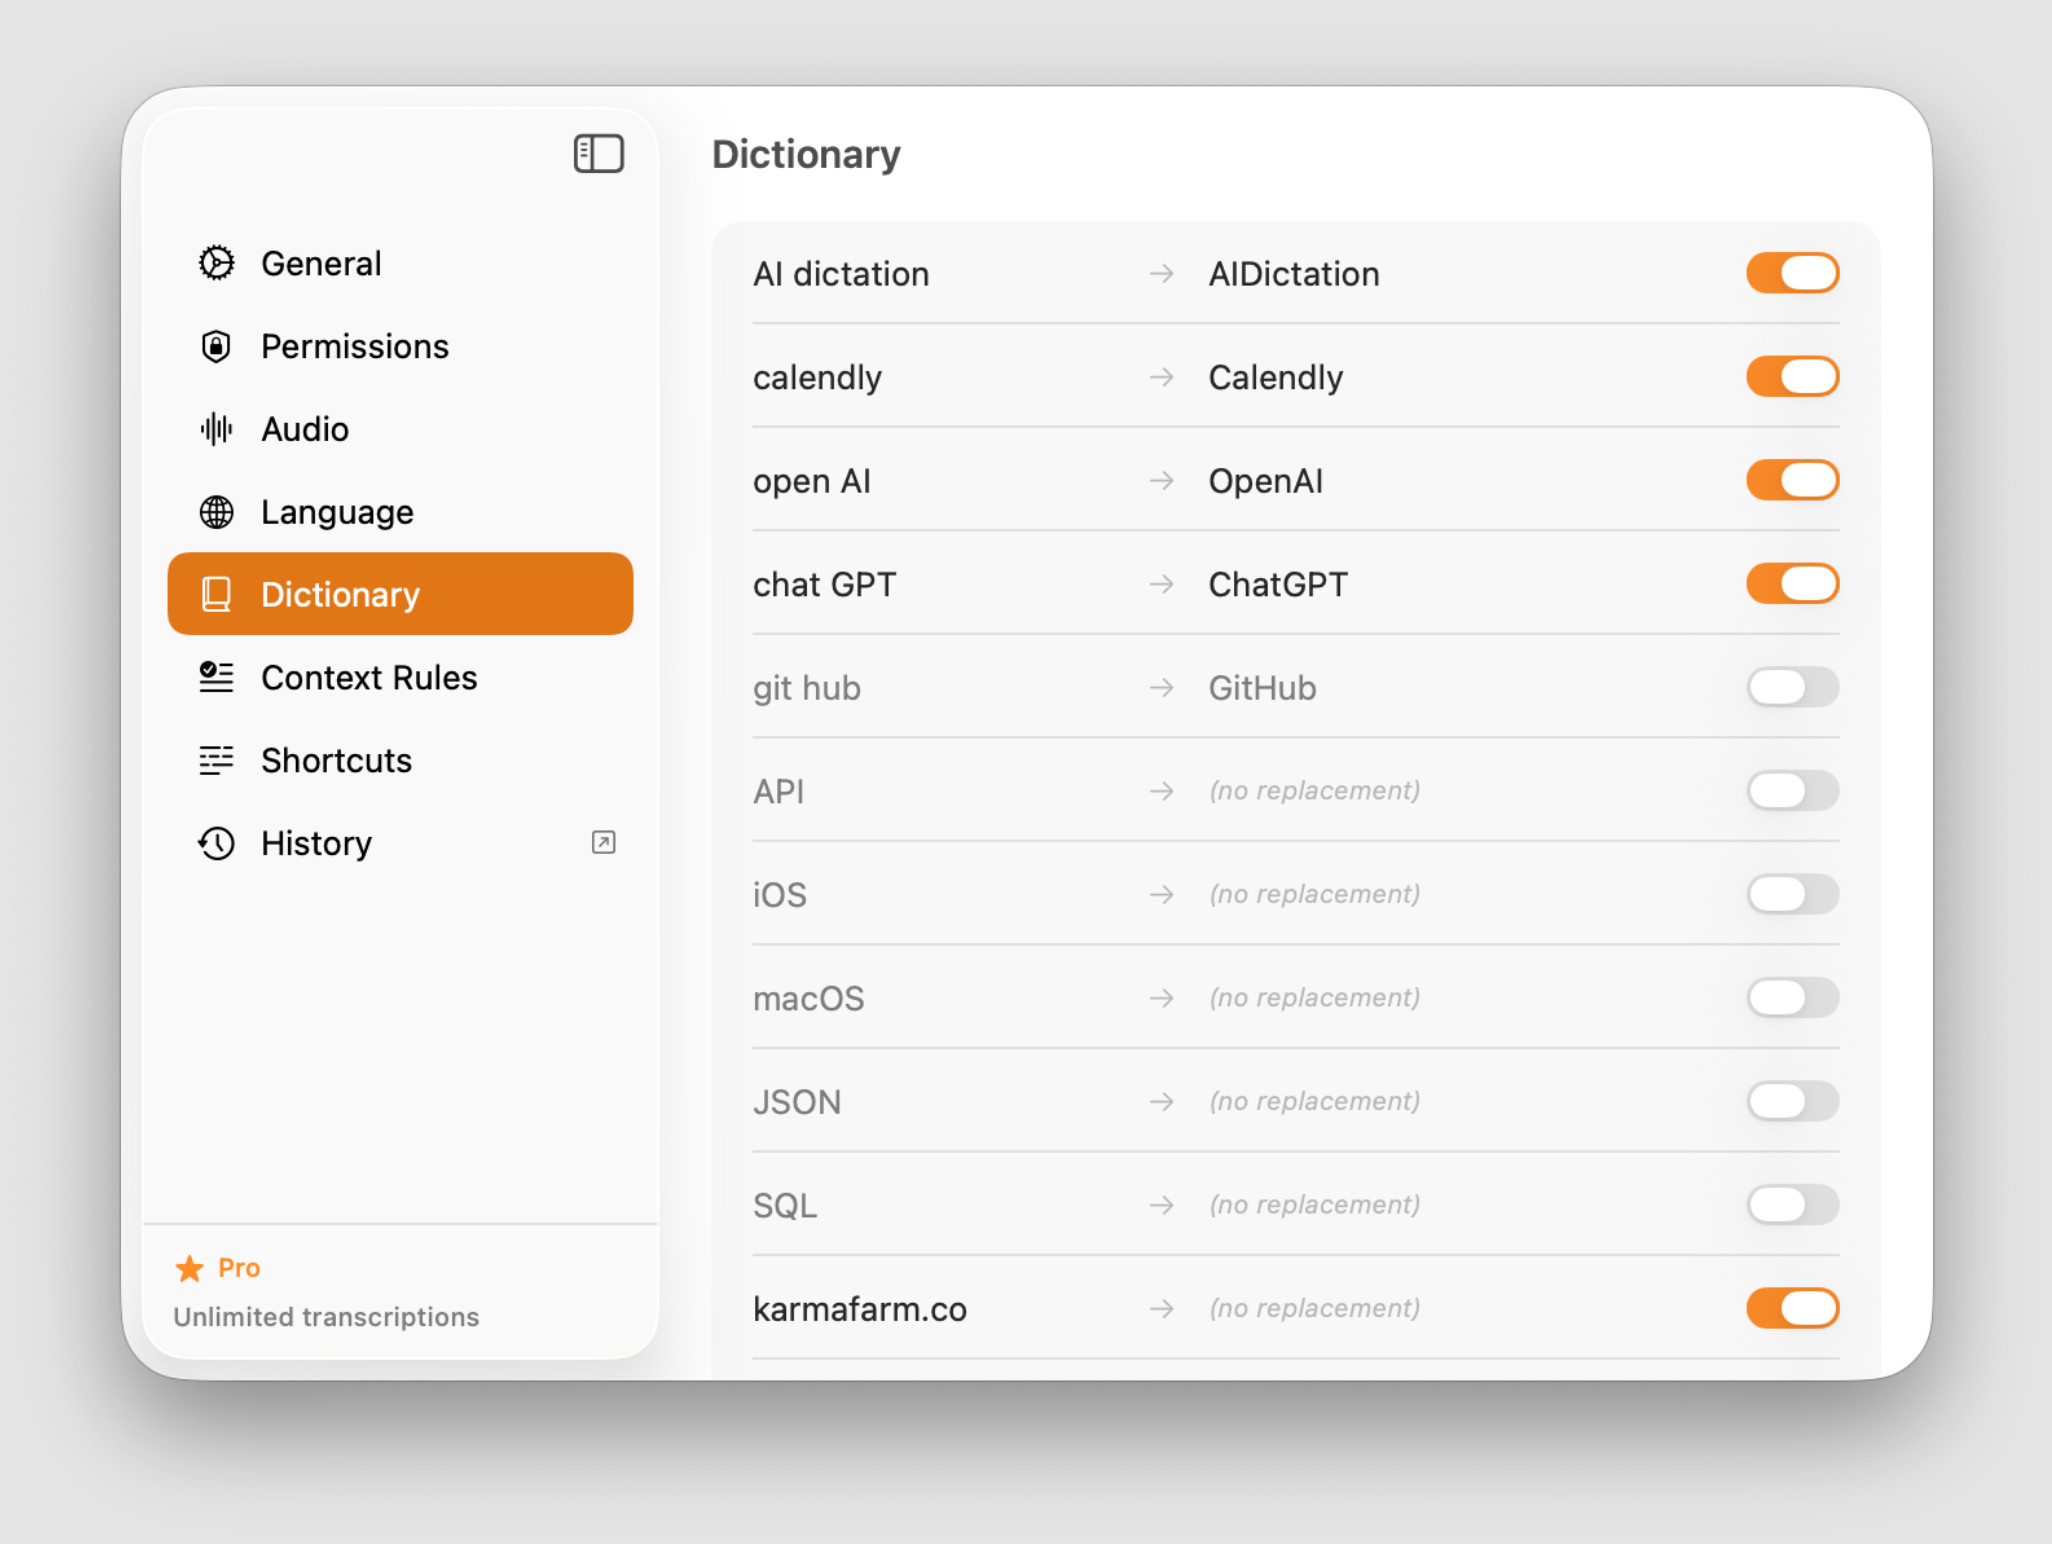
Task: Click the General gear icon
Action: 216,263
